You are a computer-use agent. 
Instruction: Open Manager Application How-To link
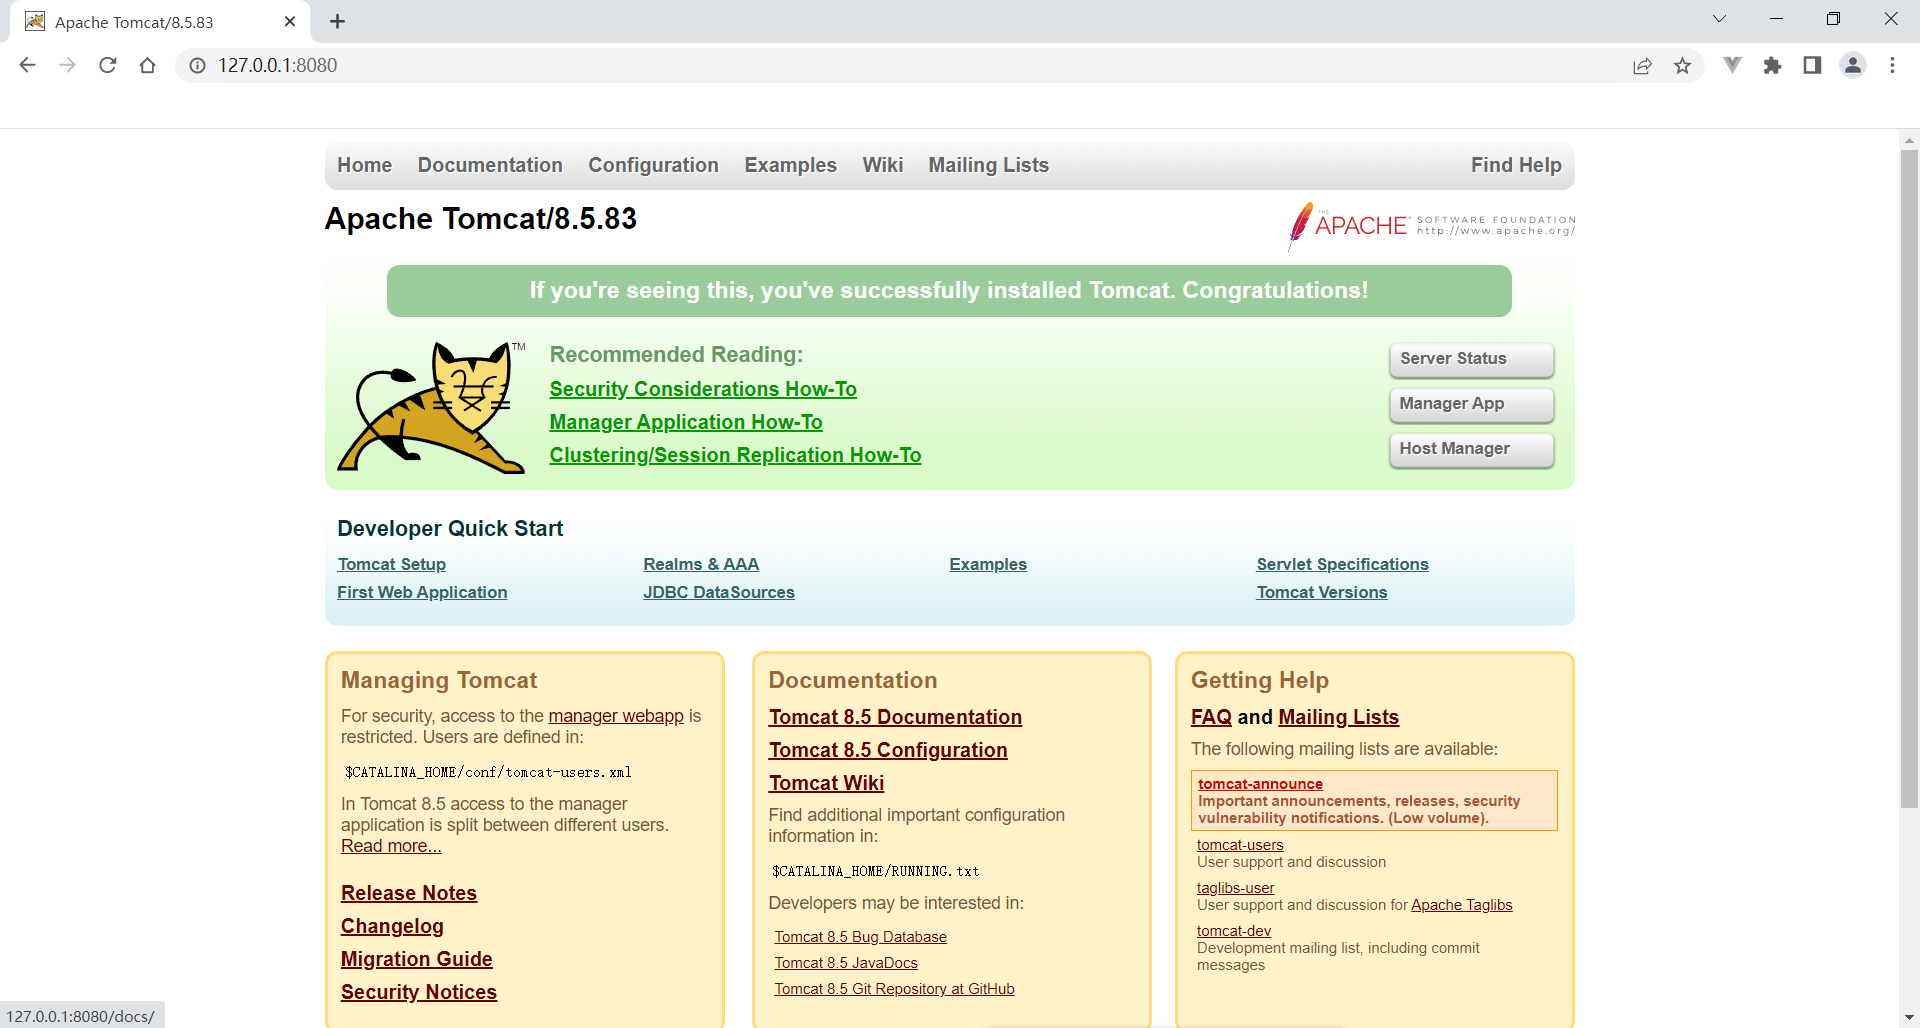(686, 422)
